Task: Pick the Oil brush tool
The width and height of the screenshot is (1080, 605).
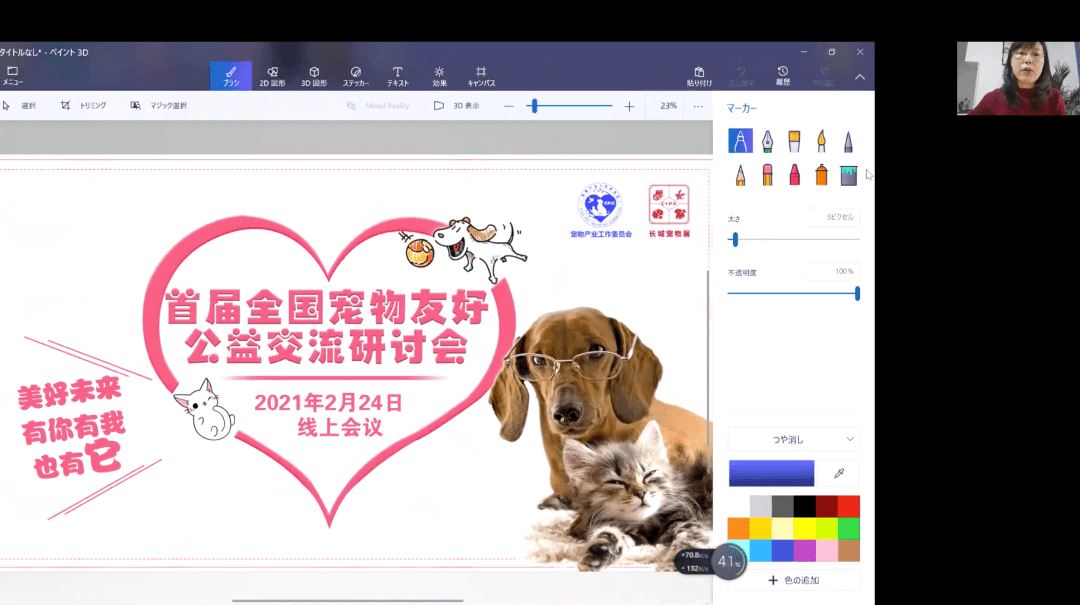Action: 793,138
